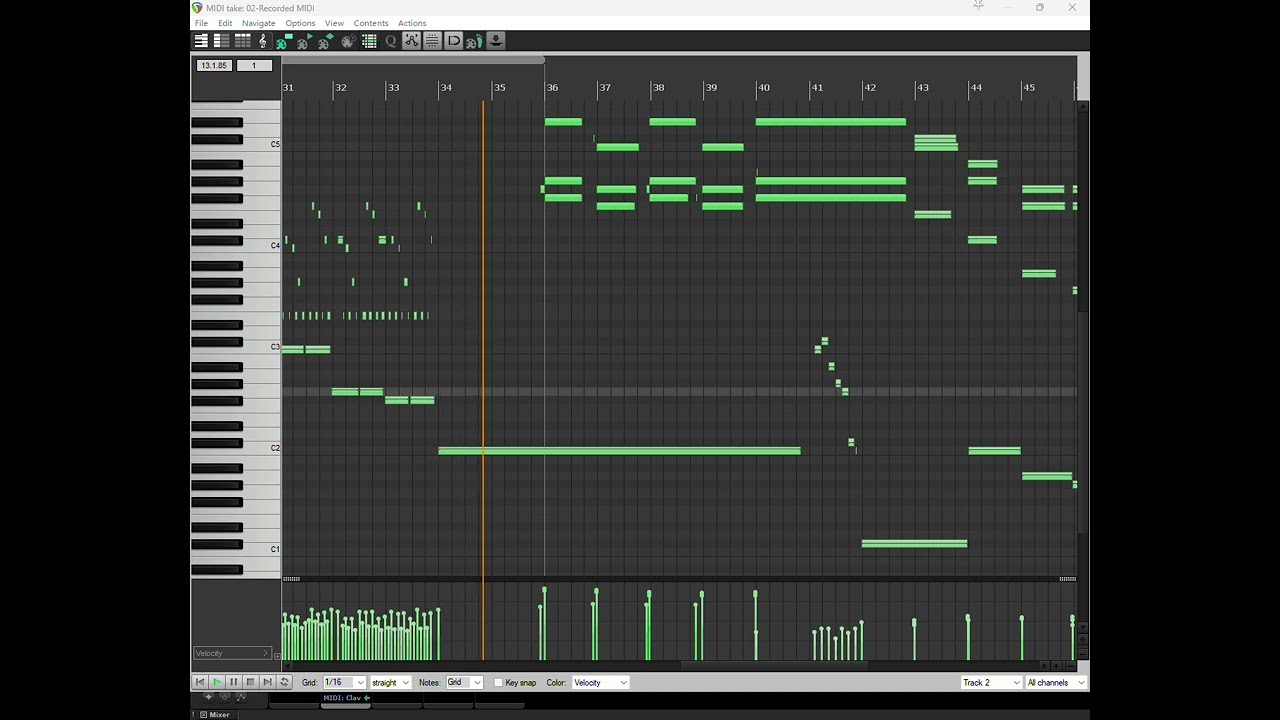
Task: Click the C1 key on the piano
Action: [262, 549]
